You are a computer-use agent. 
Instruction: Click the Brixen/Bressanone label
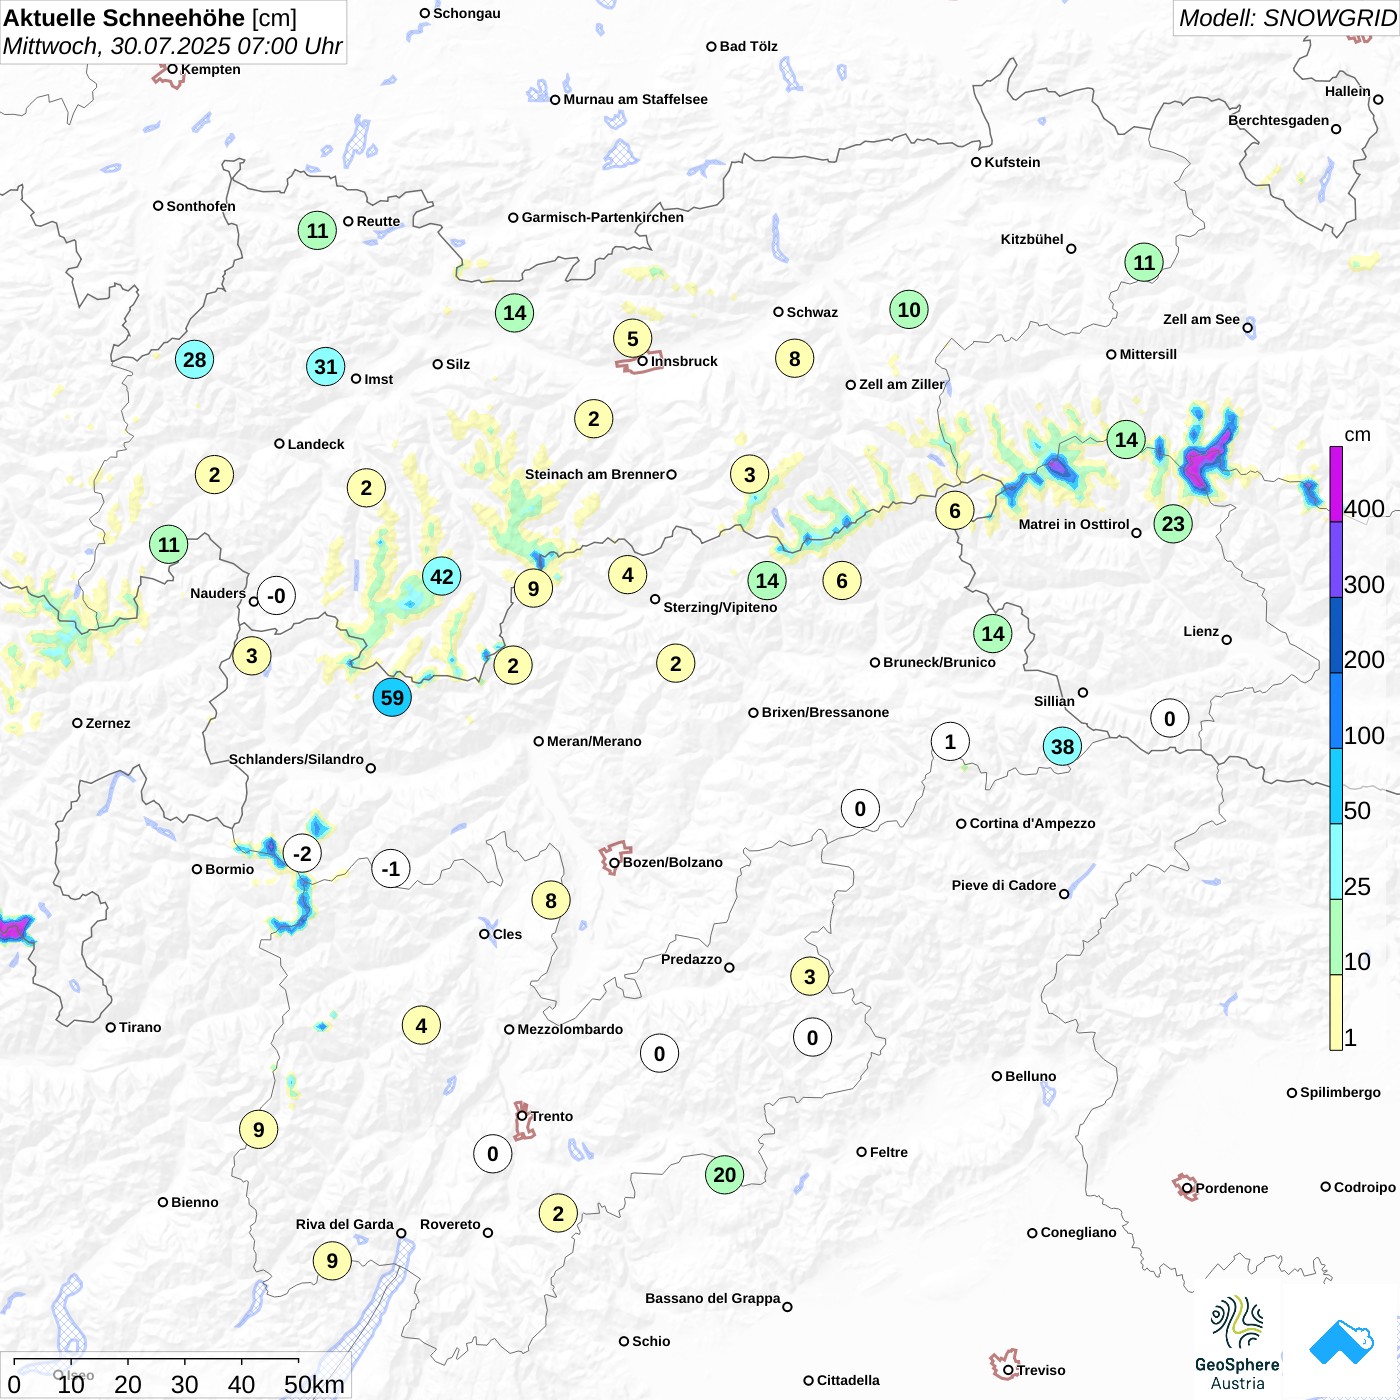[x=825, y=712]
